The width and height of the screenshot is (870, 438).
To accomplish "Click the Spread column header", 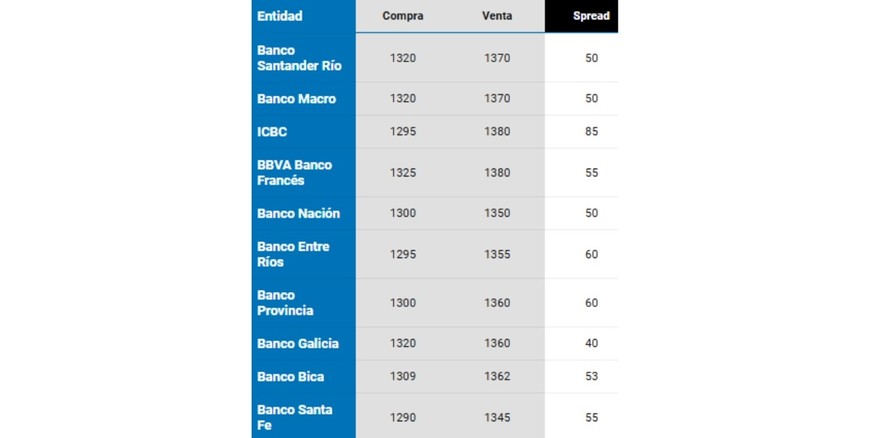I will click(591, 16).
